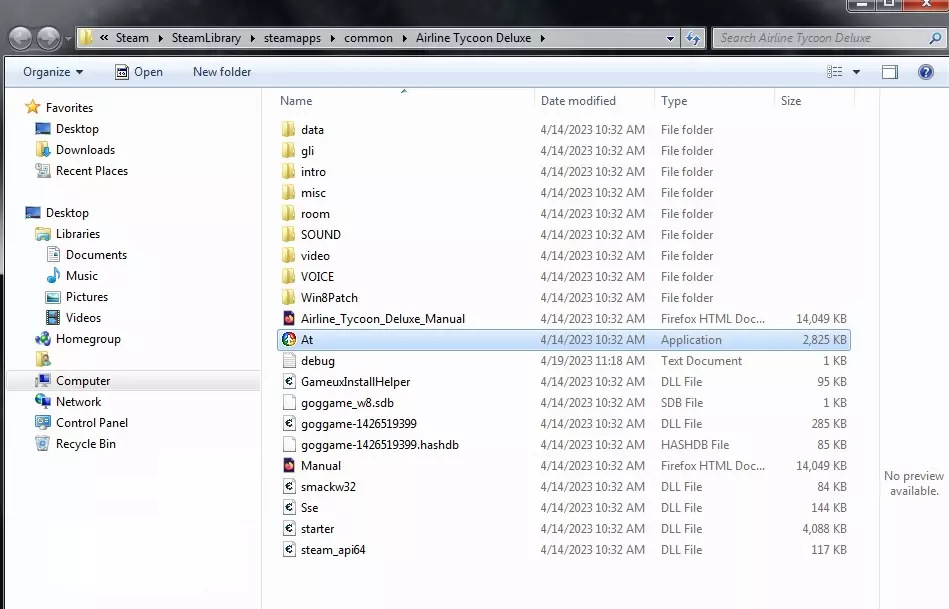
Task: Select Homegroup in navigation pane
Action: 77,339
